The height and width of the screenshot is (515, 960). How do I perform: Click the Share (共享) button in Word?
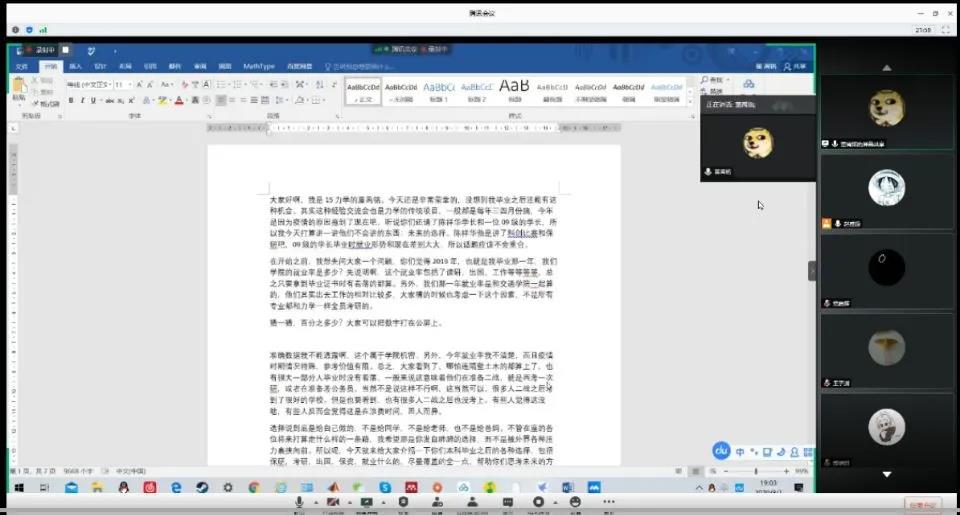click(797, 66)
